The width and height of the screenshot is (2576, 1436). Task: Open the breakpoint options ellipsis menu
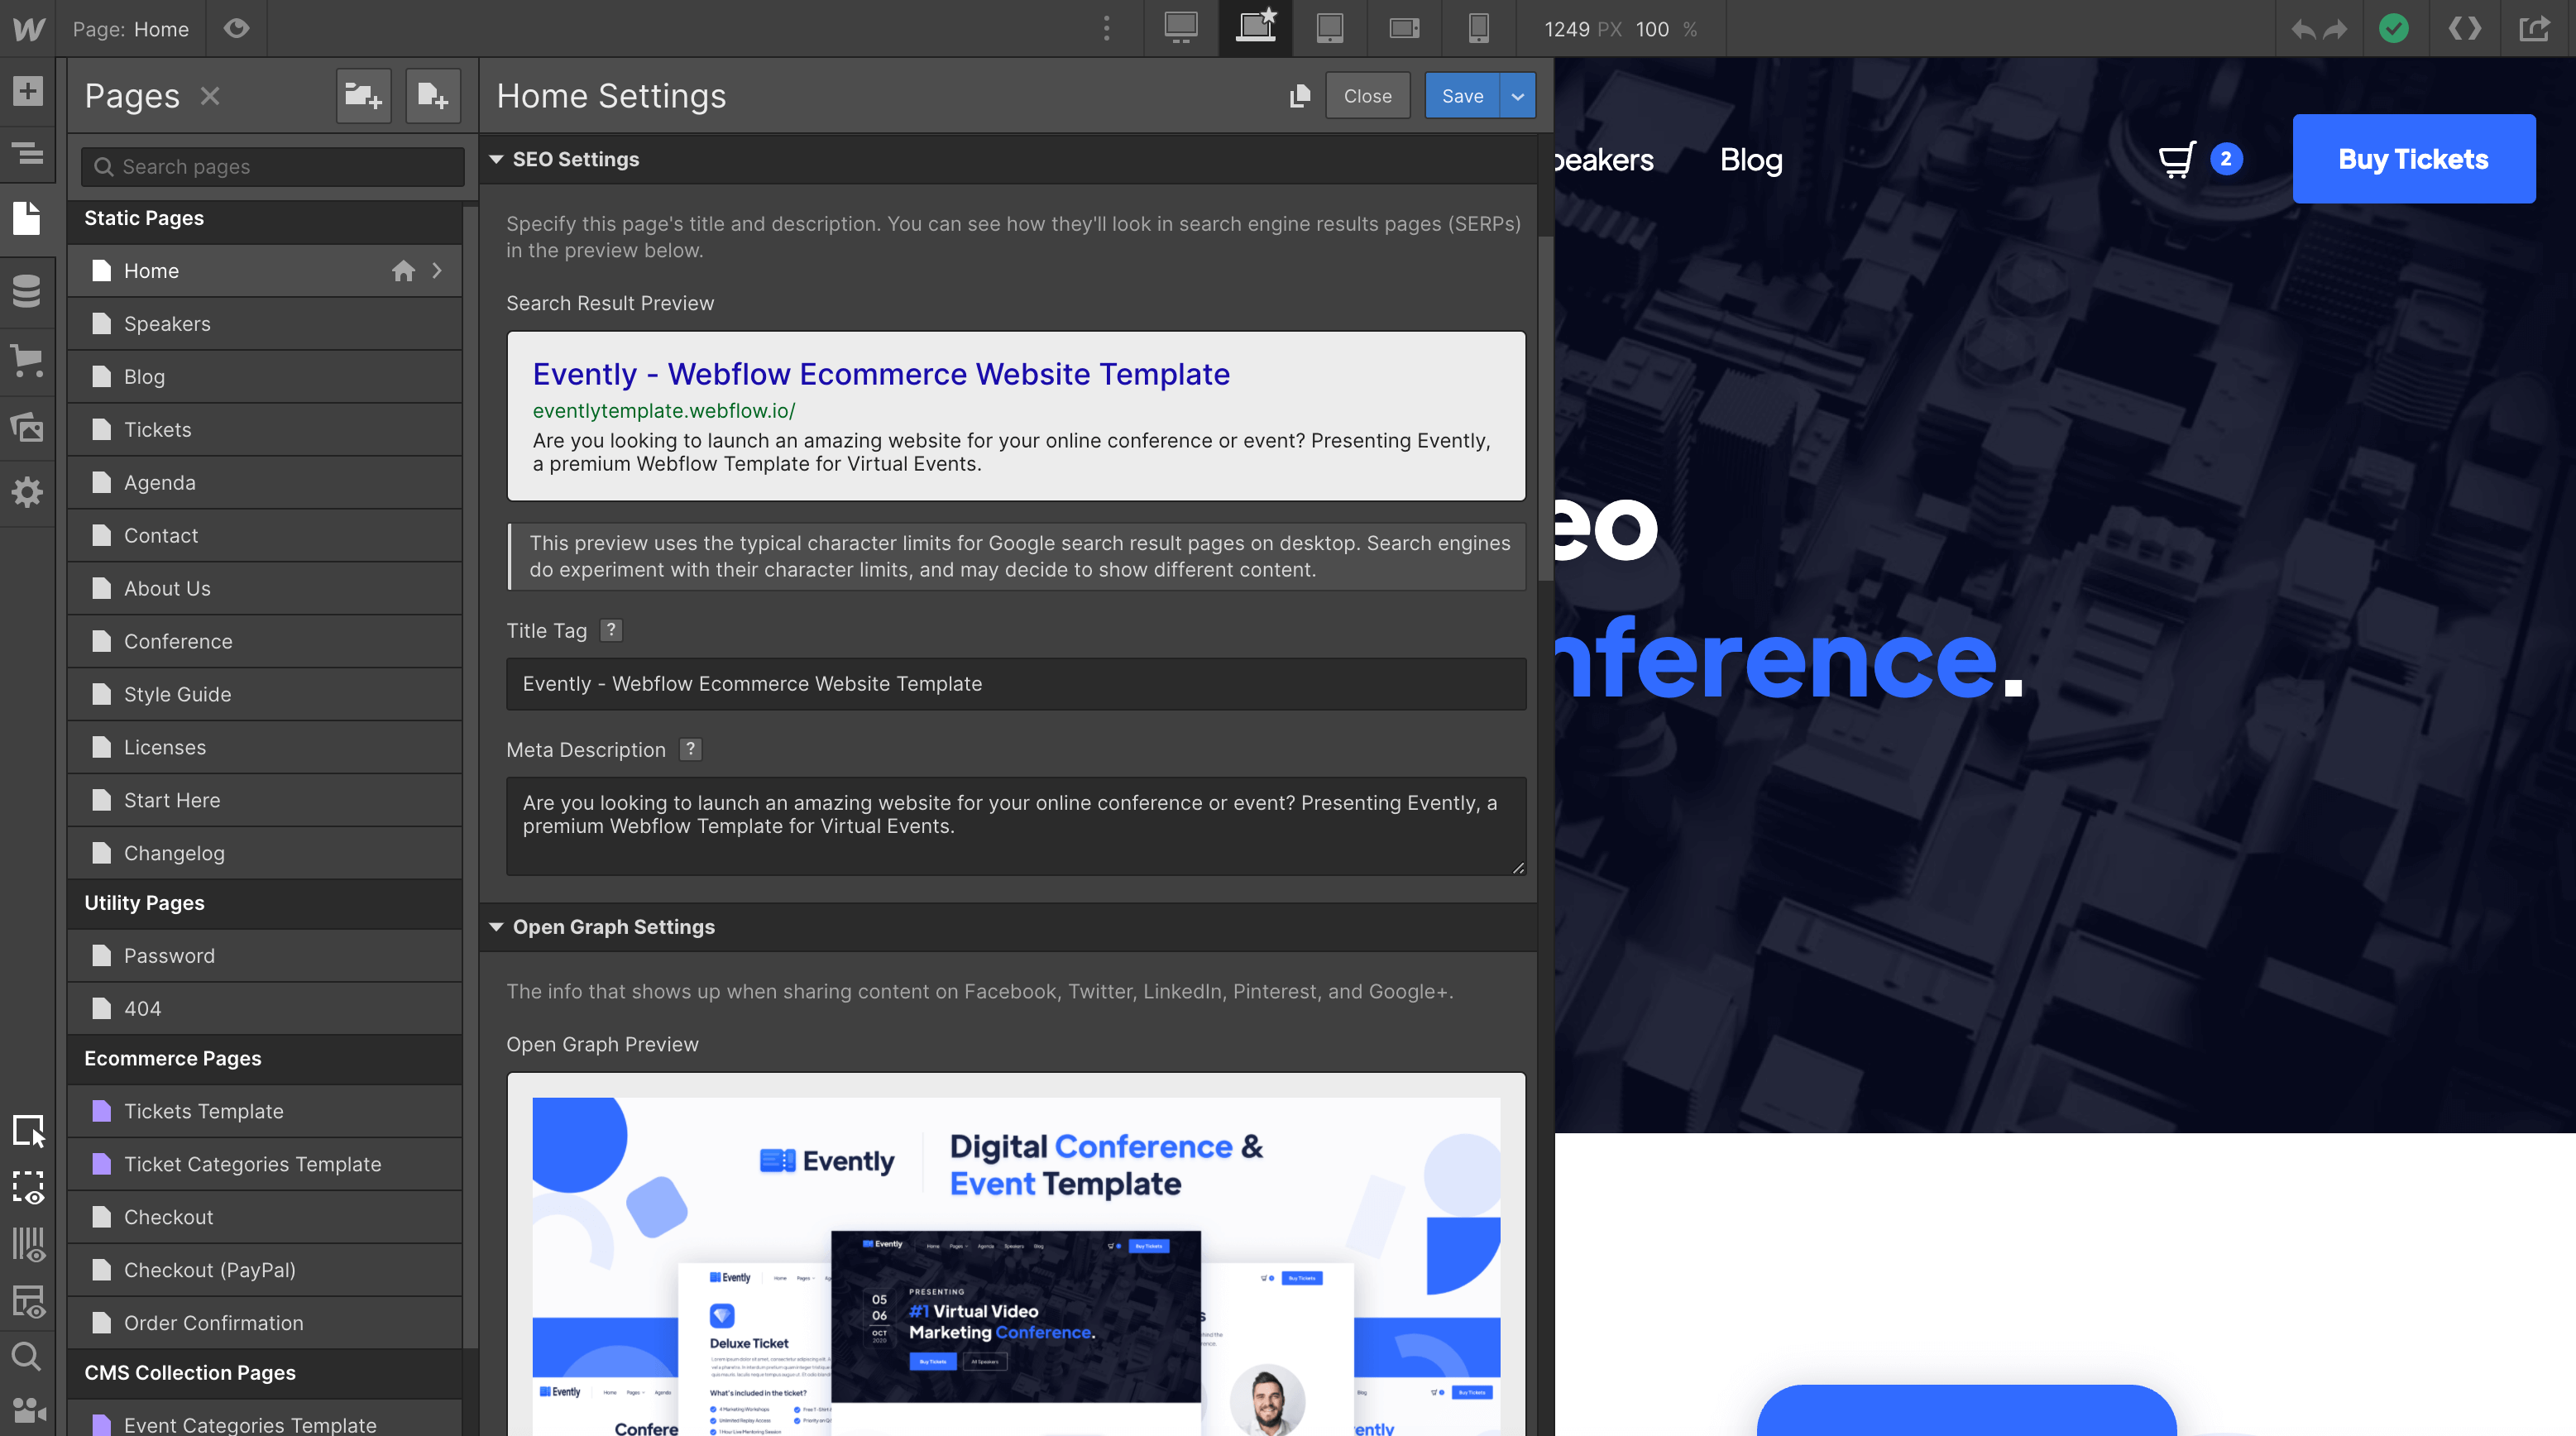[1107, 29]
